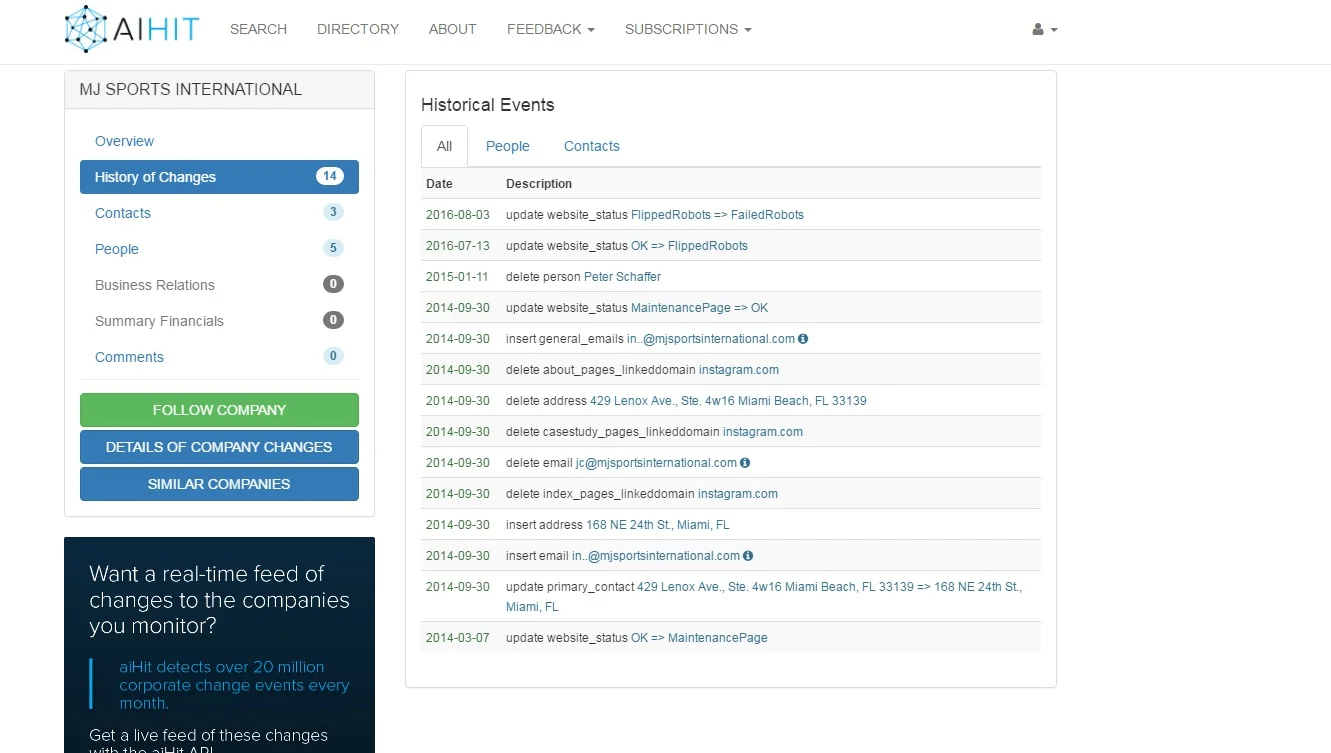Click info icon on insert email row
The height and width of the screenshot is (753, 1331).
point(748,556)
